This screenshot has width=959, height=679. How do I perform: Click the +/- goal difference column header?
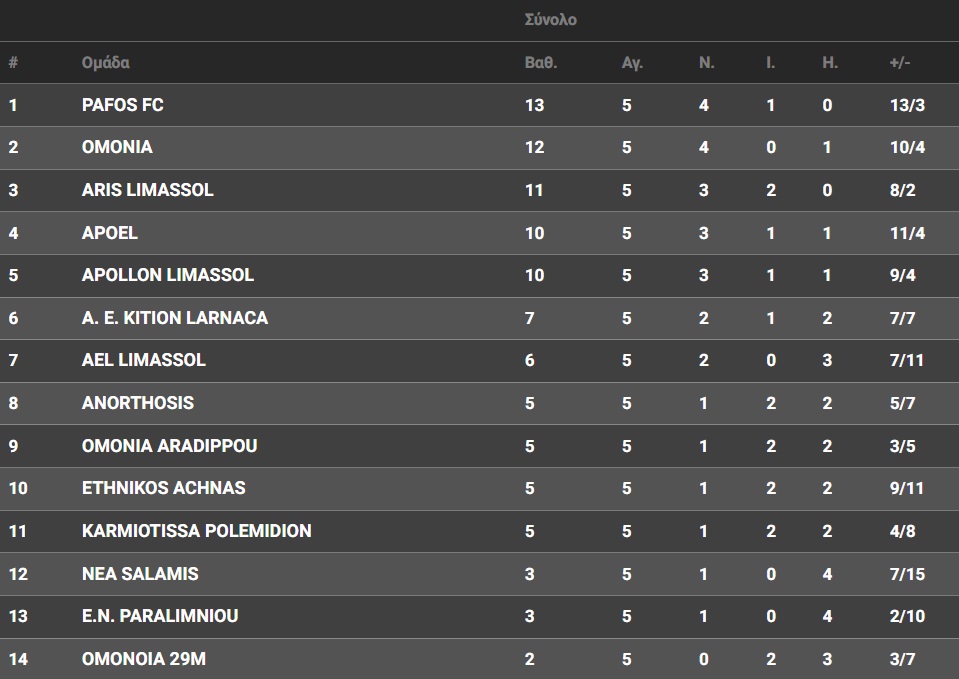pyautogui.click(x=900, y=62)
